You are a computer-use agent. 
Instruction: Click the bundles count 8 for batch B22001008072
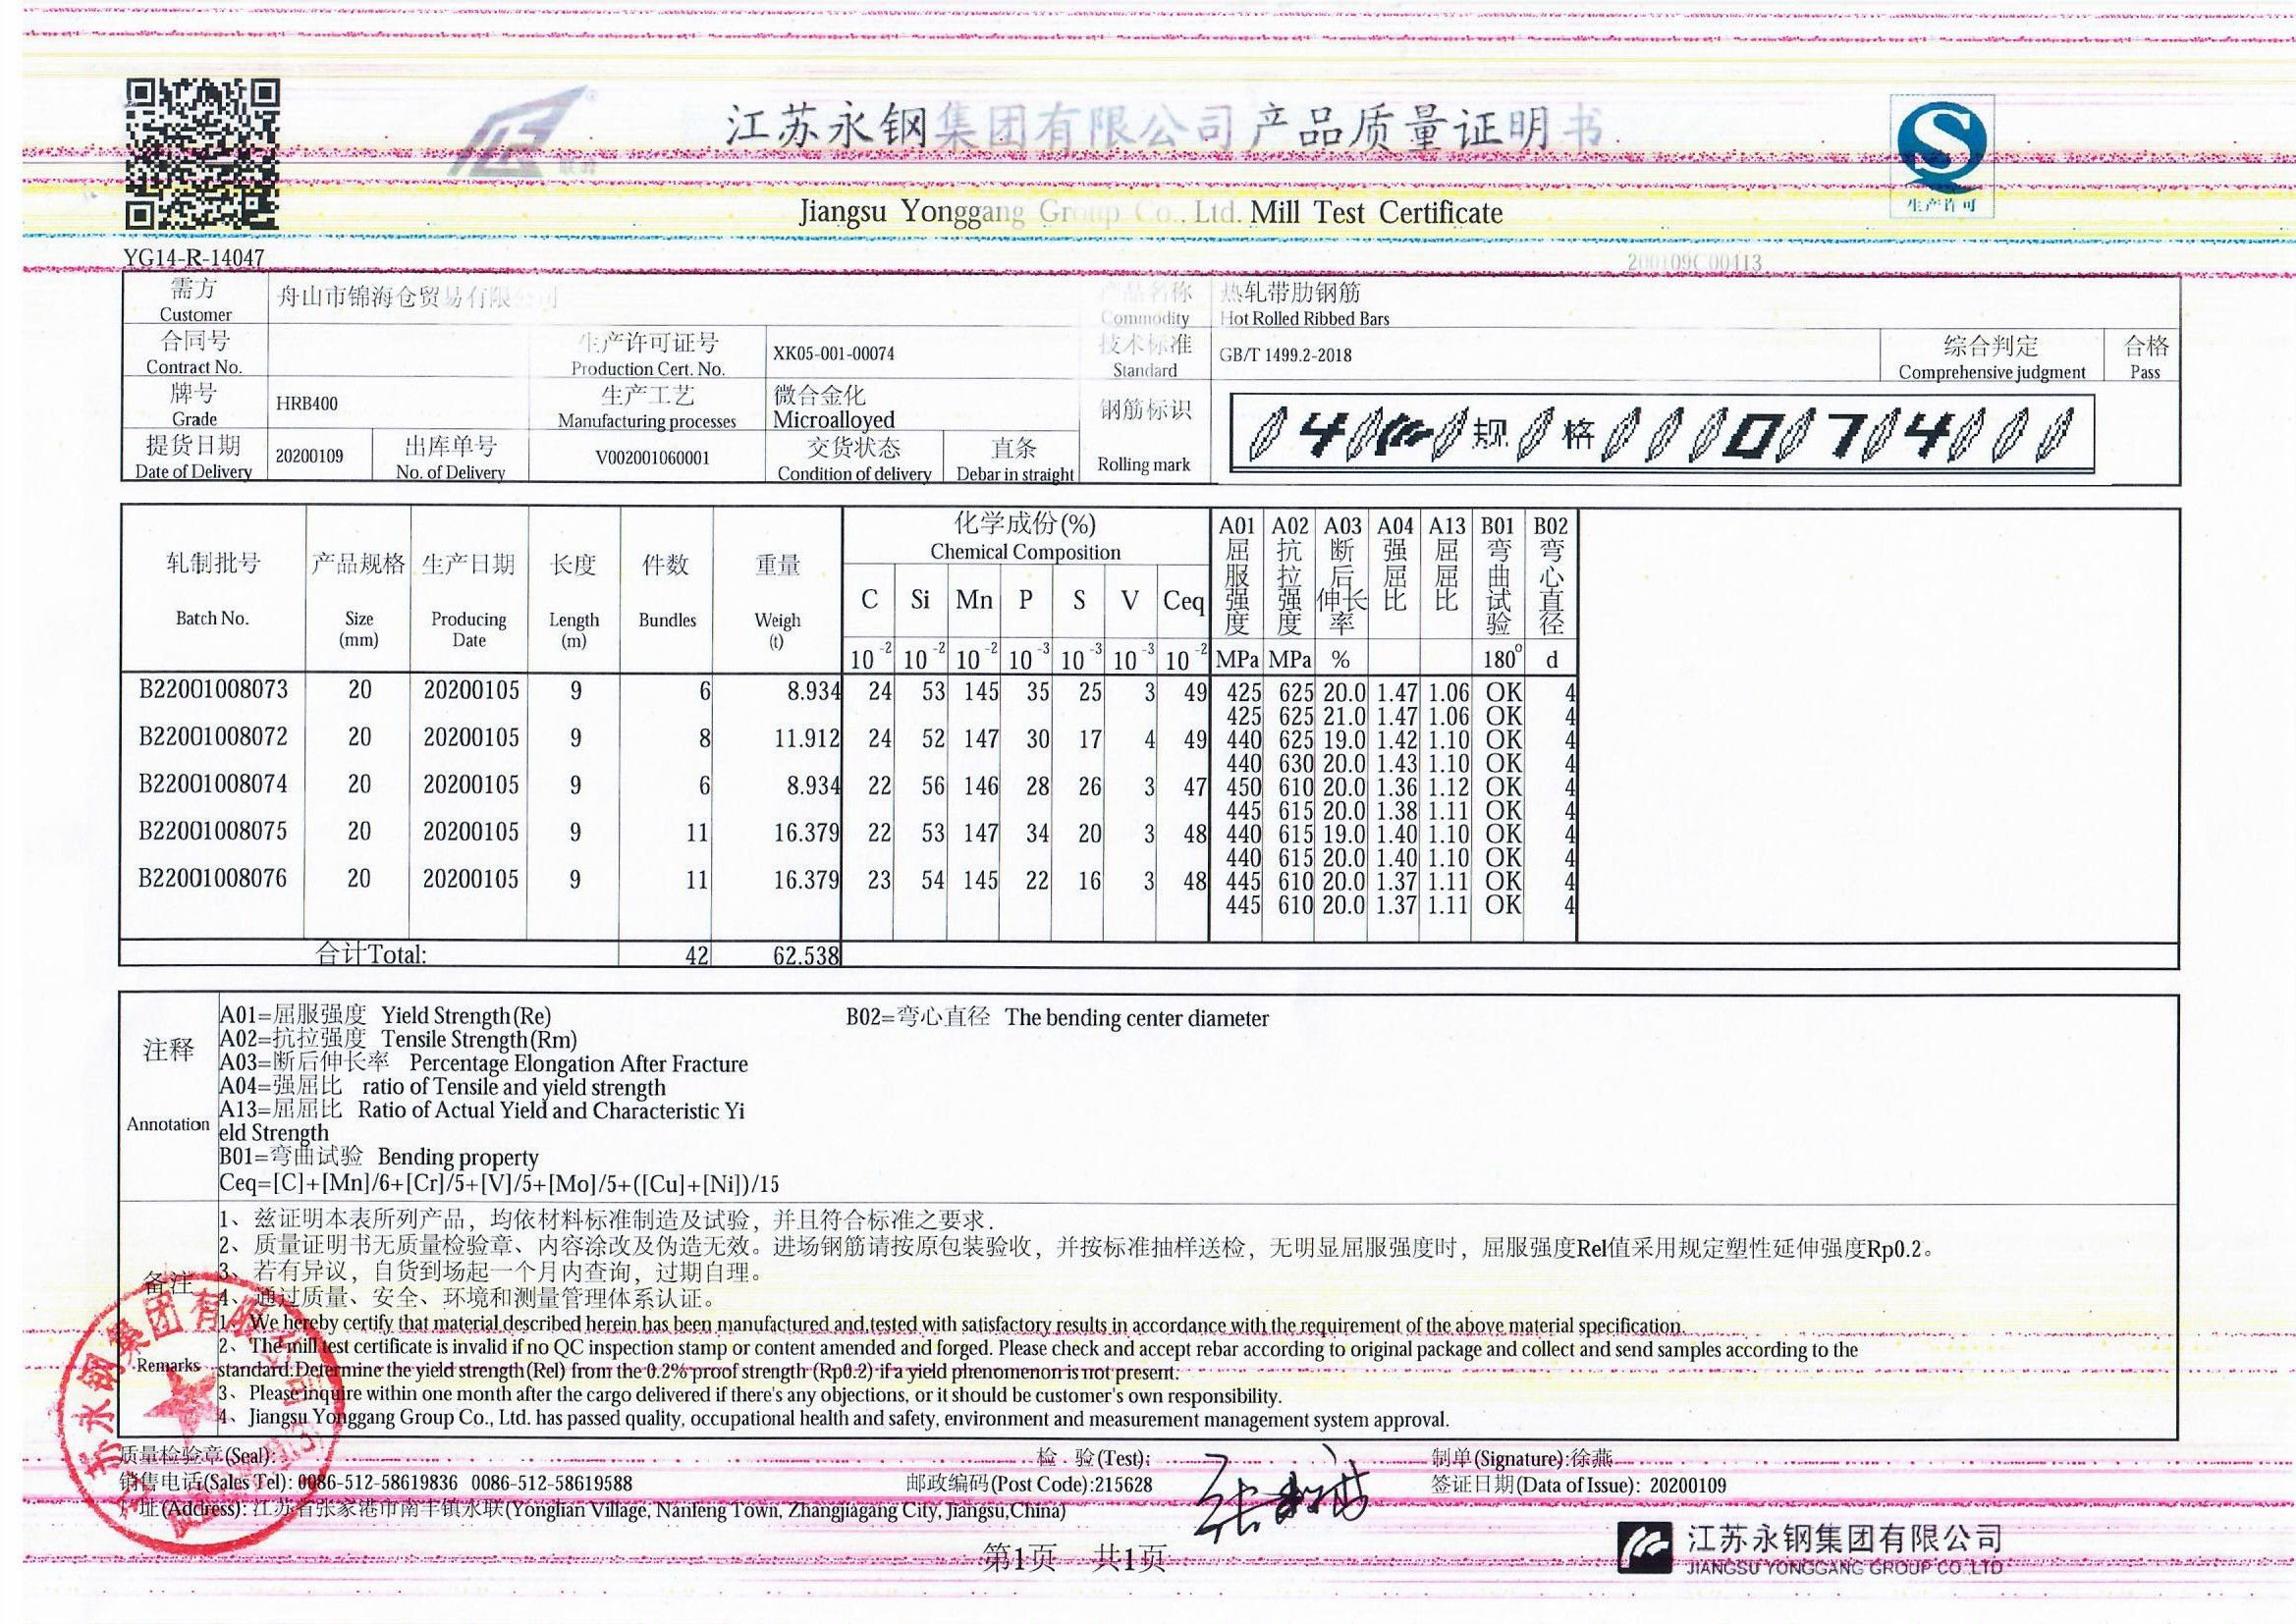point(705,739)
